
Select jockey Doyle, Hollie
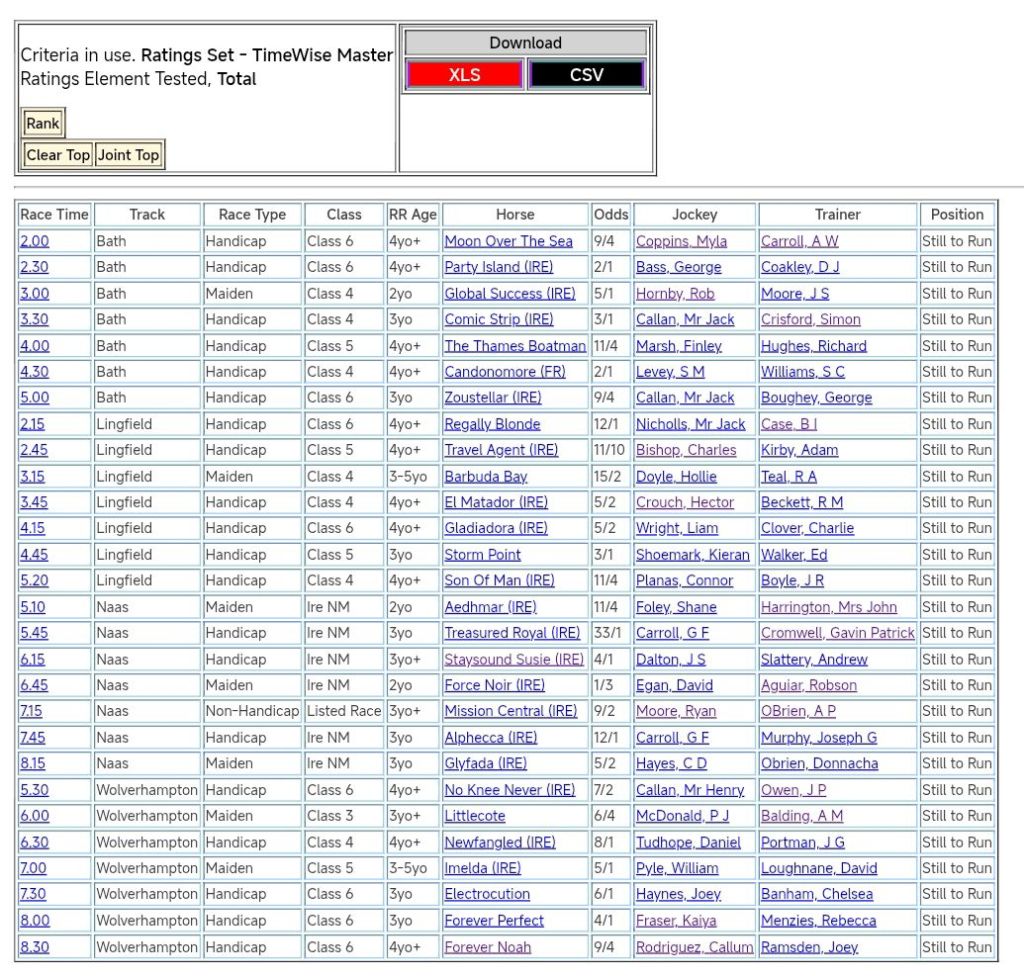coord(676,477)
